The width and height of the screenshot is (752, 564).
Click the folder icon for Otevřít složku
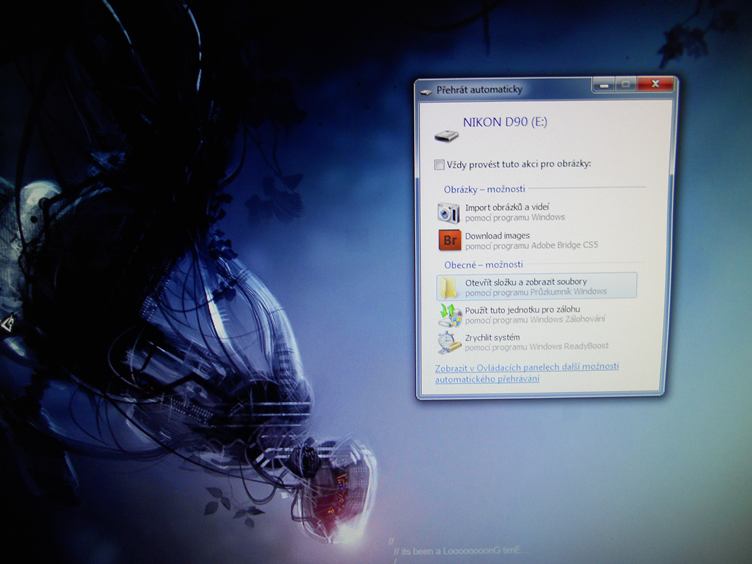[449, 287]
